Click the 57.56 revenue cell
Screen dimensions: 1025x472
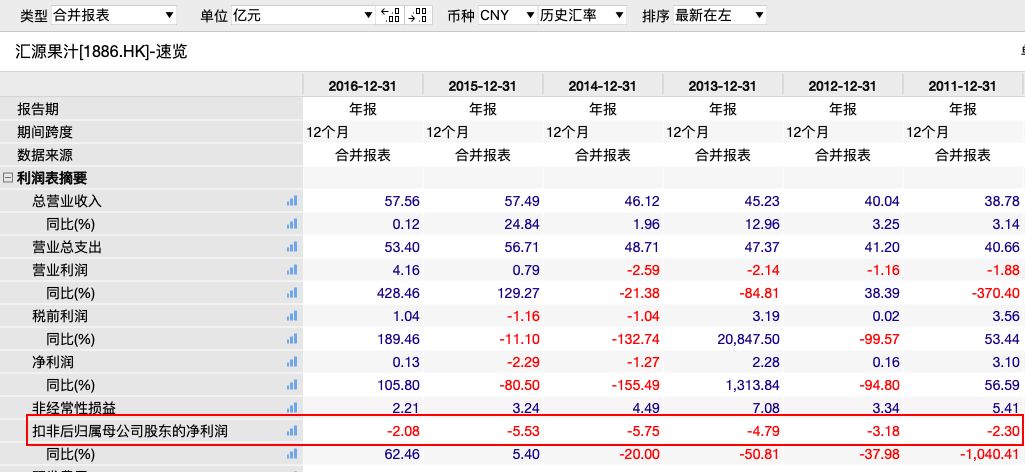[403, 201]
